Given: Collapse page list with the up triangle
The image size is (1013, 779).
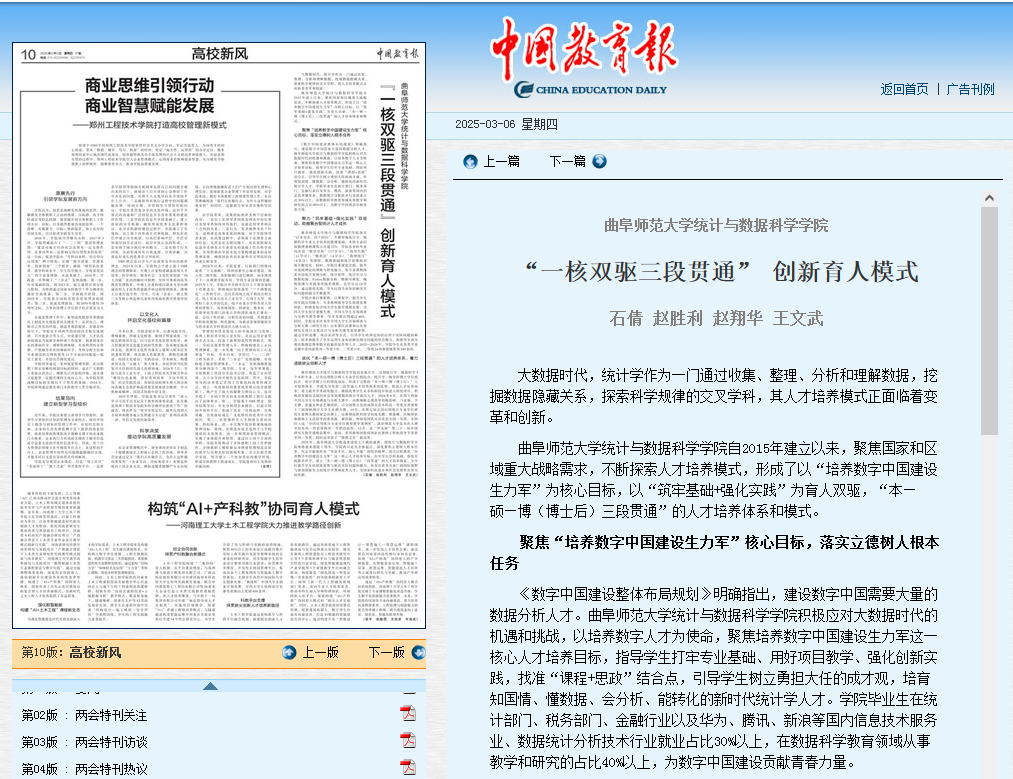Looking at the screenshot, I should click(210, 686).
